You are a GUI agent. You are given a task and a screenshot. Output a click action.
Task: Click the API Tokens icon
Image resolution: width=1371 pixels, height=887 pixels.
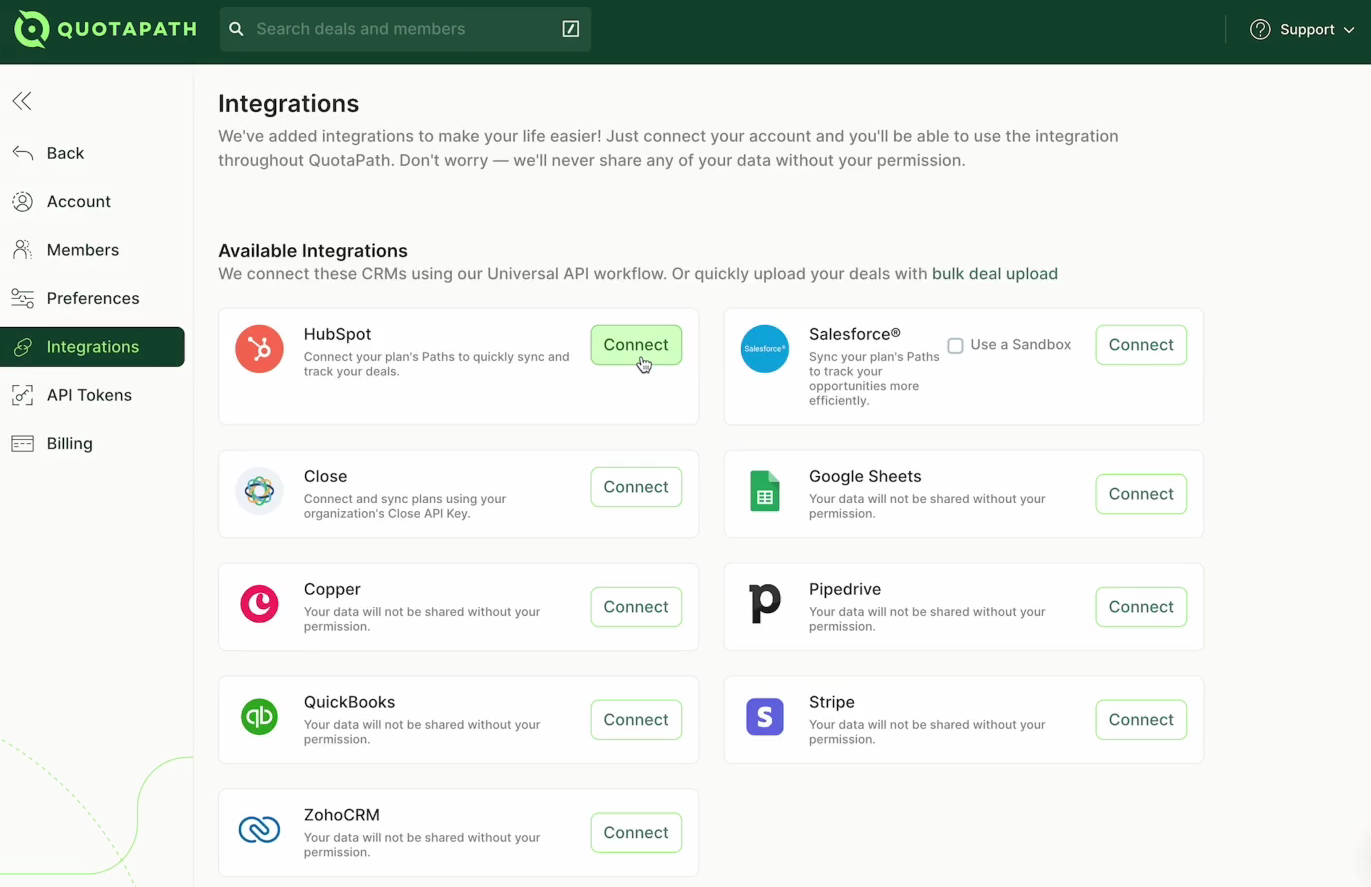(x=22, y=395)
